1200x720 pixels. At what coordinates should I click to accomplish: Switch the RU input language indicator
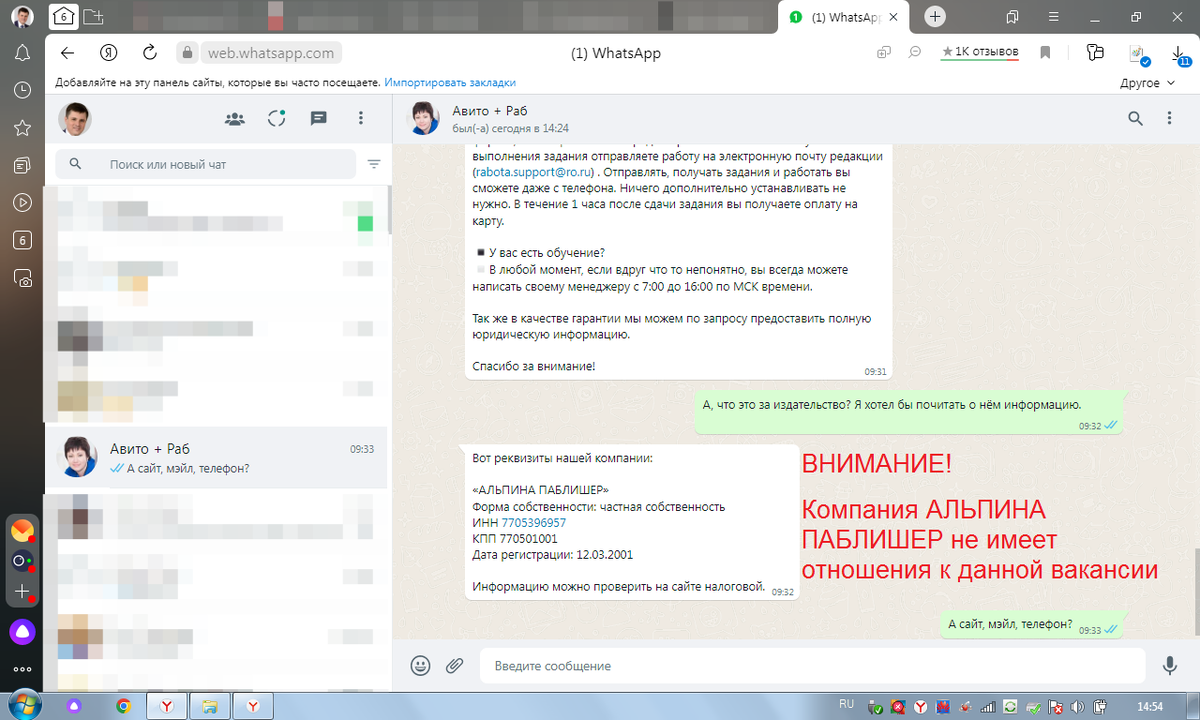[x=846, y=704]
